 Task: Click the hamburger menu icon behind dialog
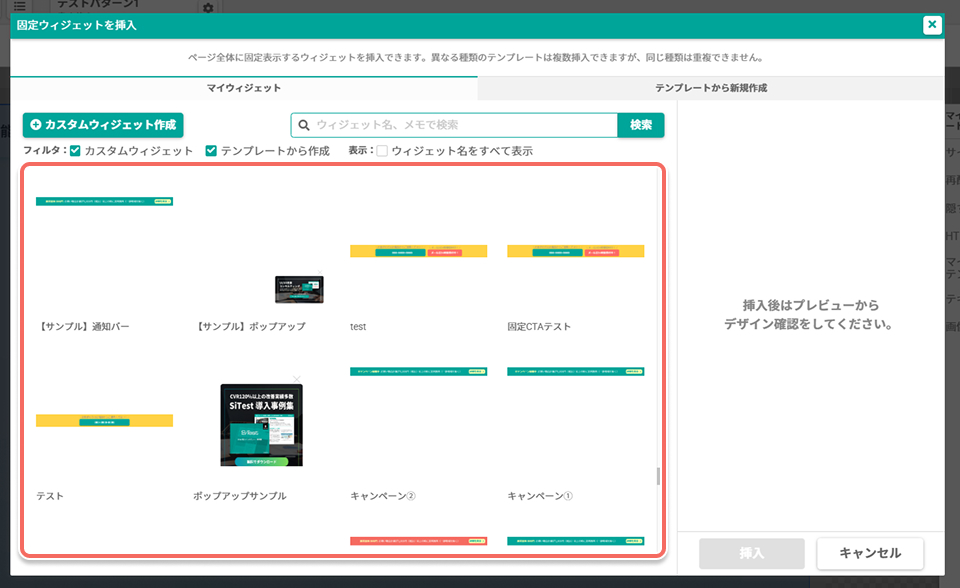coord(20,6)
